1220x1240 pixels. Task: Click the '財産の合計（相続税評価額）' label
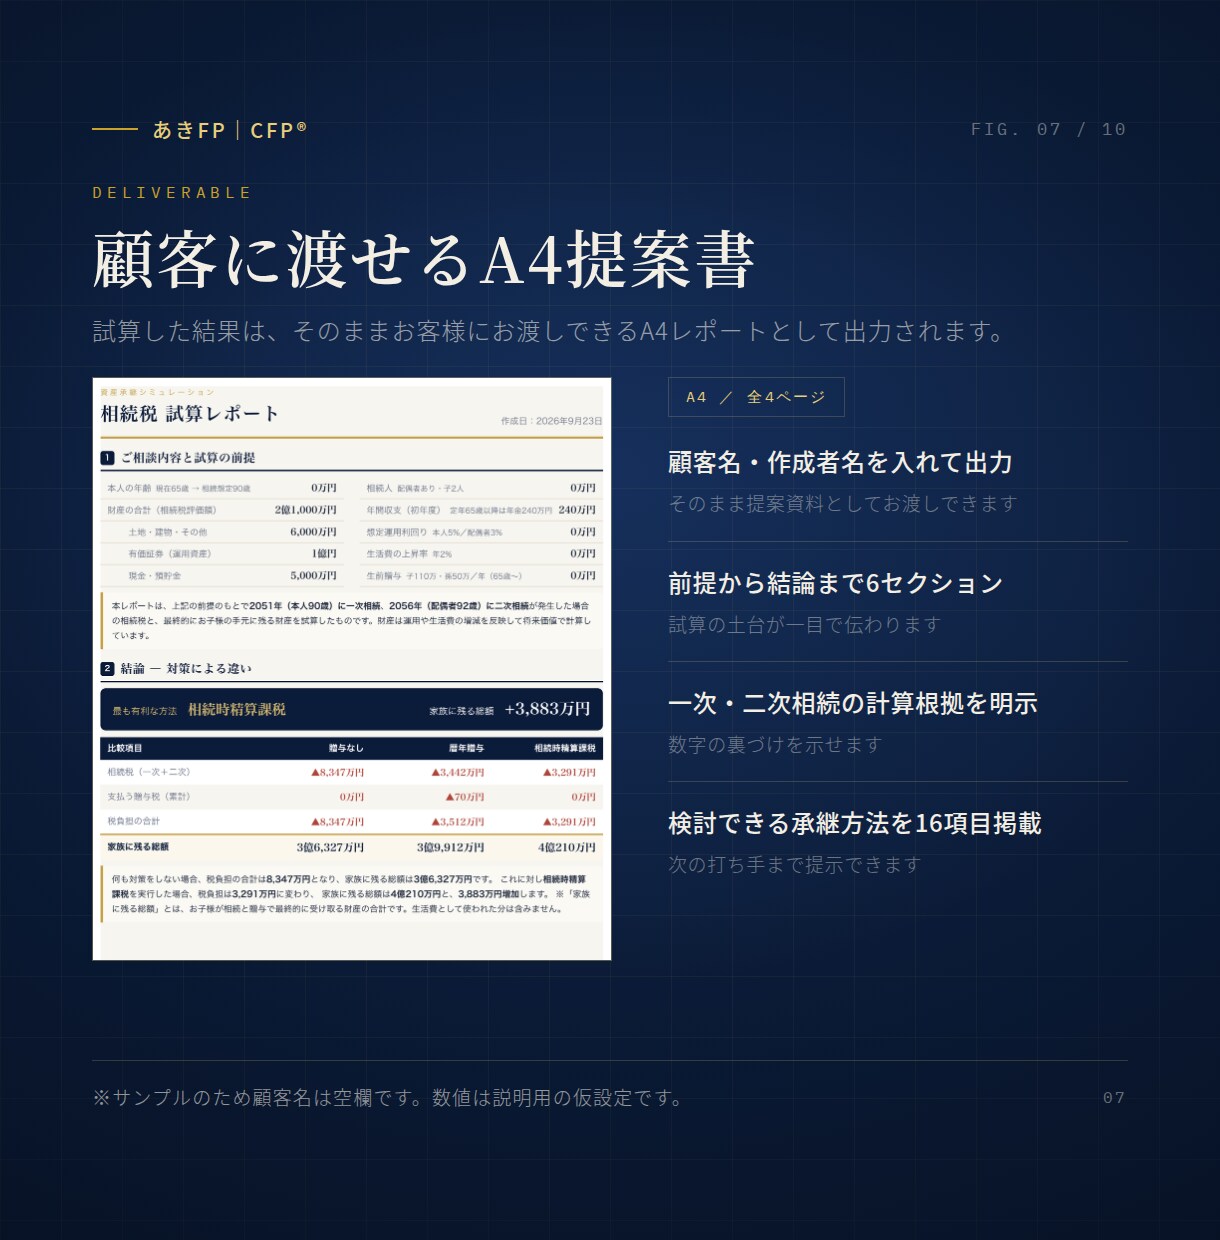click(x=162, y=510)
